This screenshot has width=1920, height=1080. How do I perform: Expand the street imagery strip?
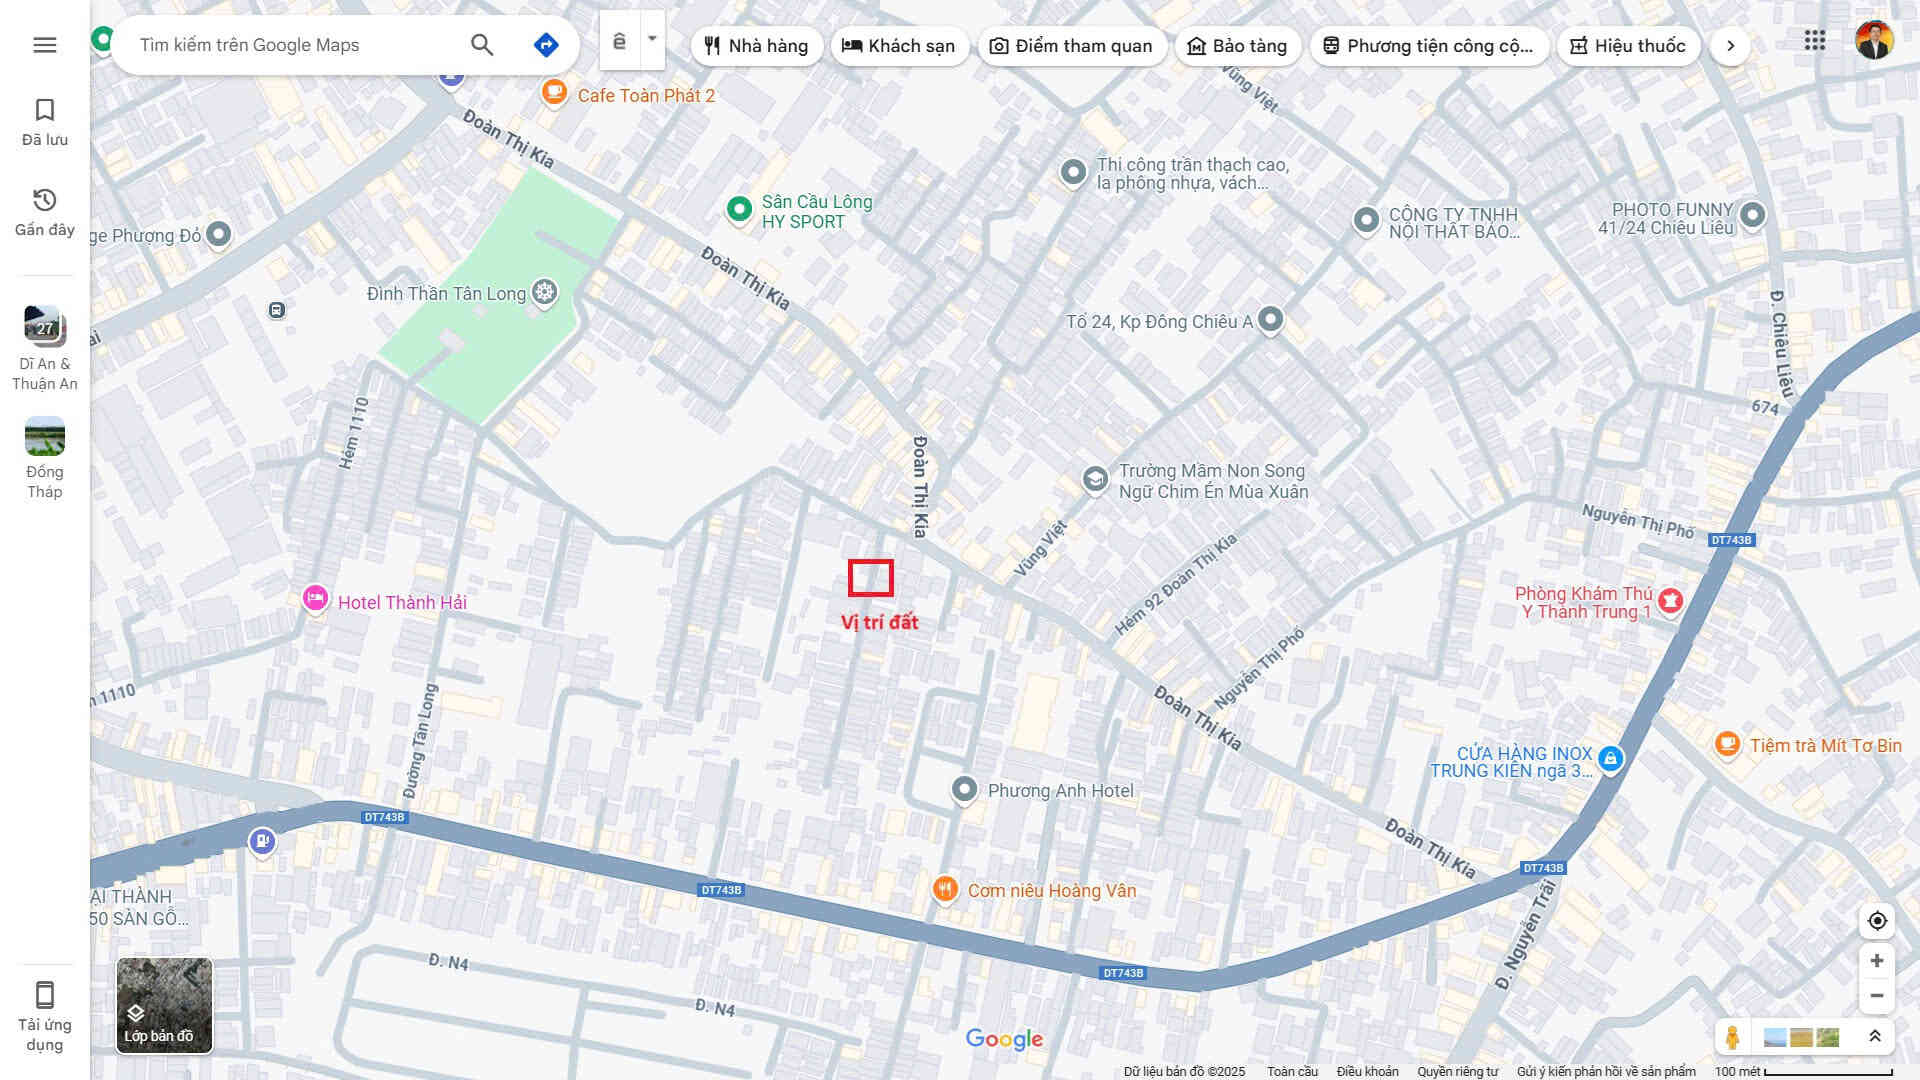click(x=1875, y=1037)
